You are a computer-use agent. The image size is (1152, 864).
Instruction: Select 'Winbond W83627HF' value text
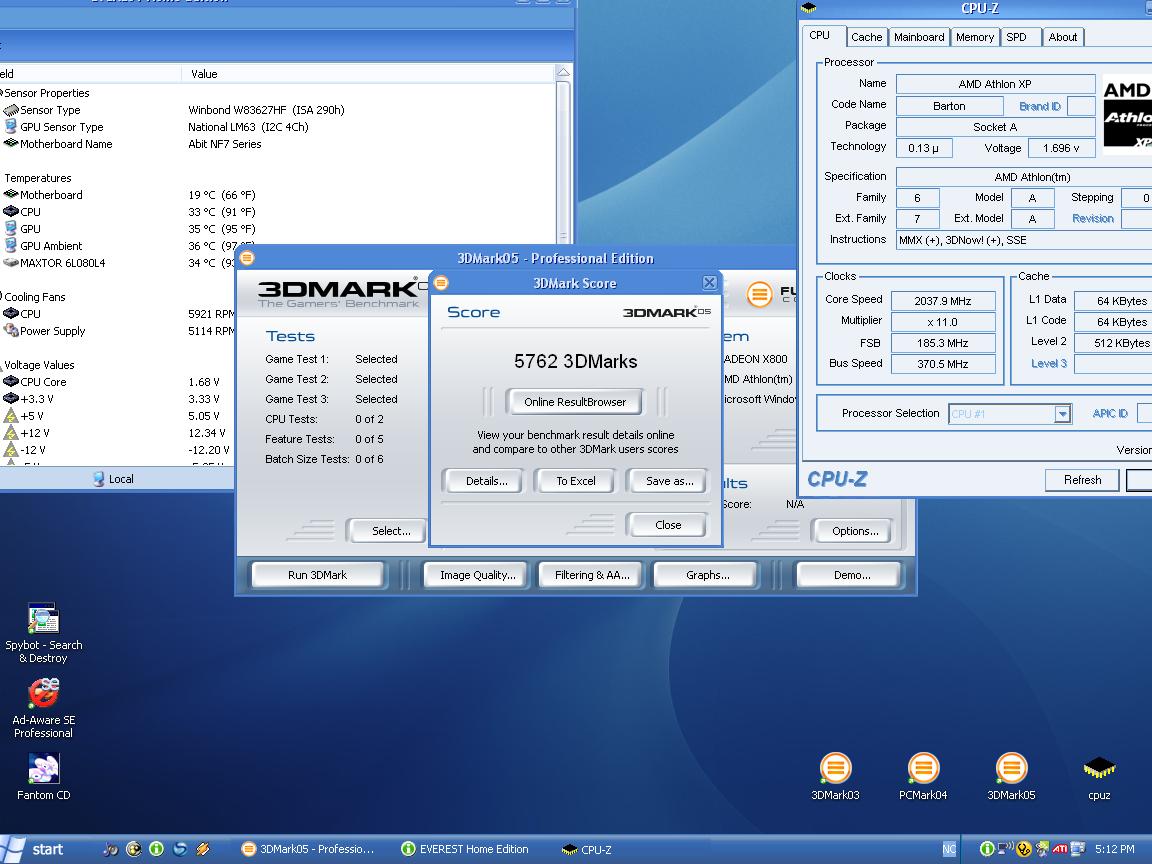coord(237,110)
